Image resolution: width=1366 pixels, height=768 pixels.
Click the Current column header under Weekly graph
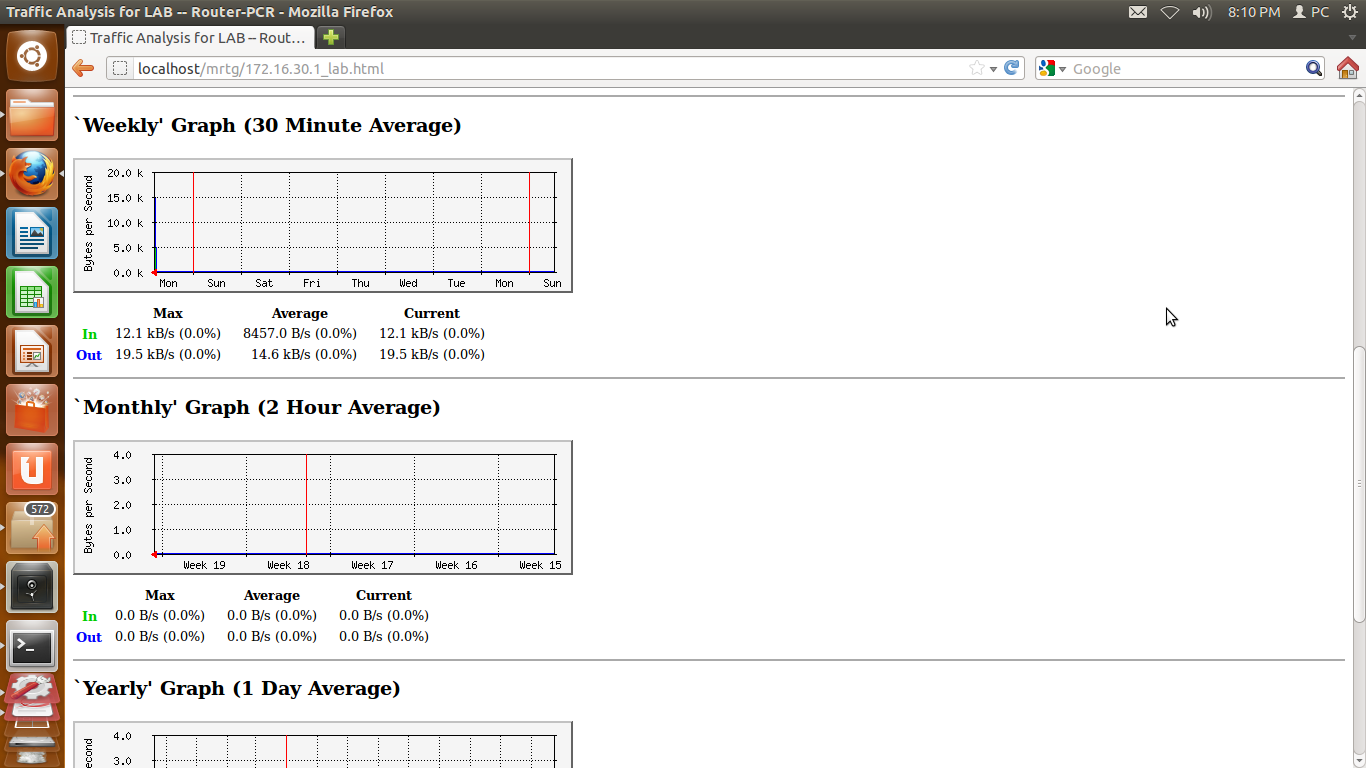pyautogui.click(x=432, y=313)
